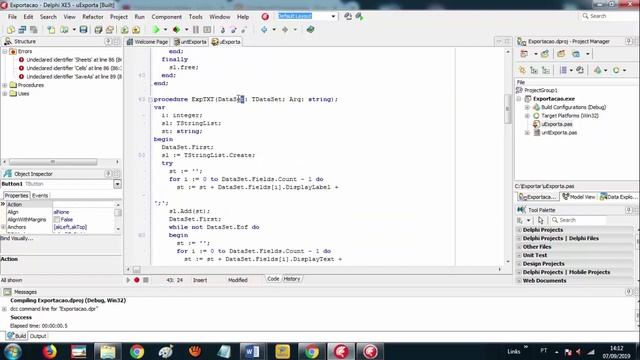The width and height of the screenshot is (640, 360).
Task: Click the green book help icon
Action: point(311,29)
